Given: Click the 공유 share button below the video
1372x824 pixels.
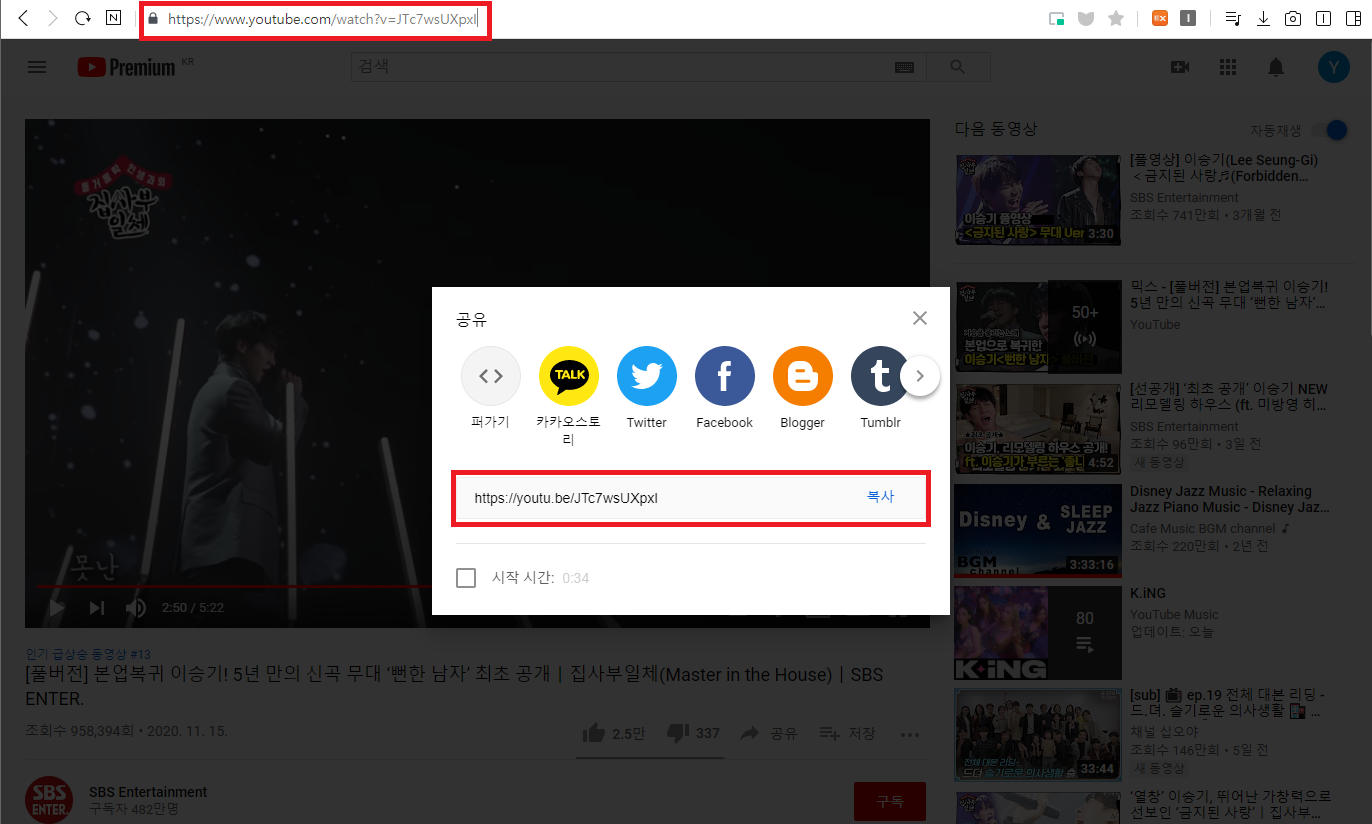Looking at the screenshot, I should click(x=768, y=733).
